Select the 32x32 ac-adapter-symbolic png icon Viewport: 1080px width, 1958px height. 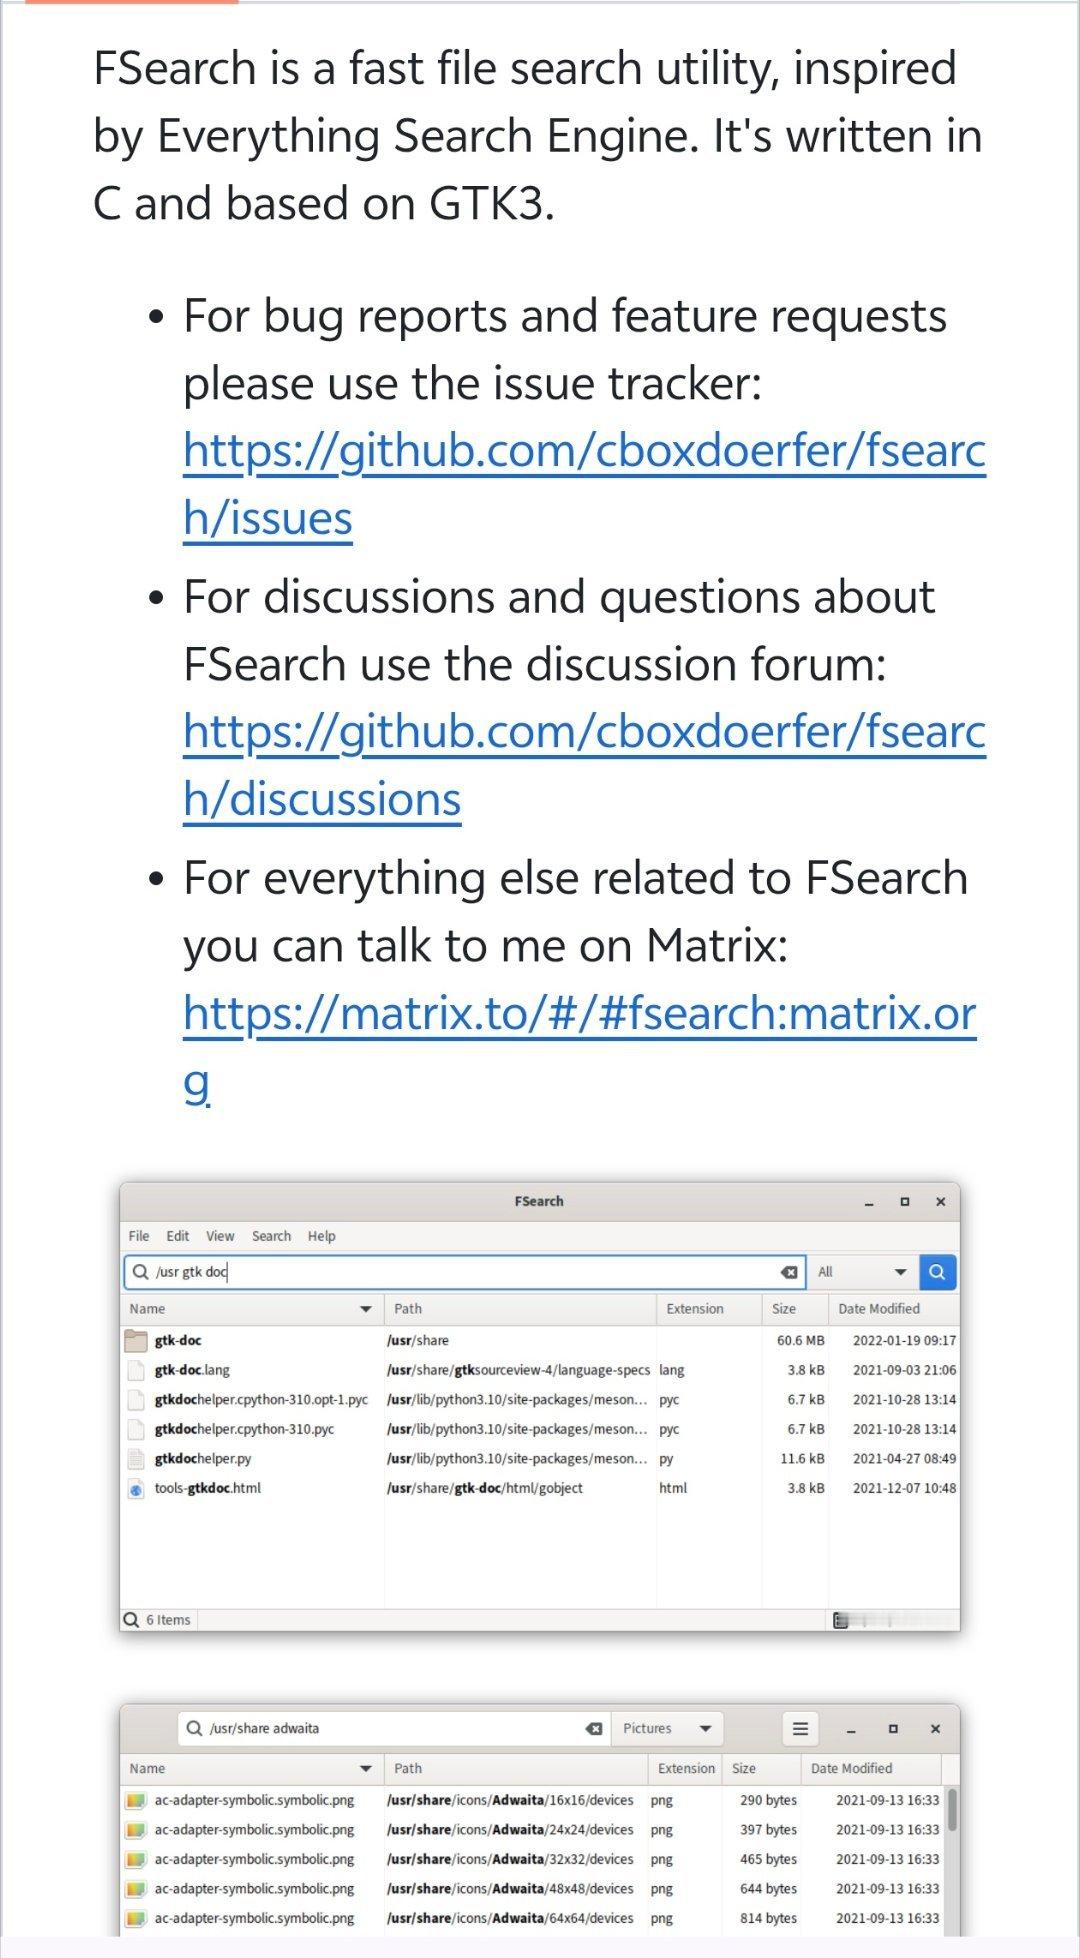[136, 1859]
